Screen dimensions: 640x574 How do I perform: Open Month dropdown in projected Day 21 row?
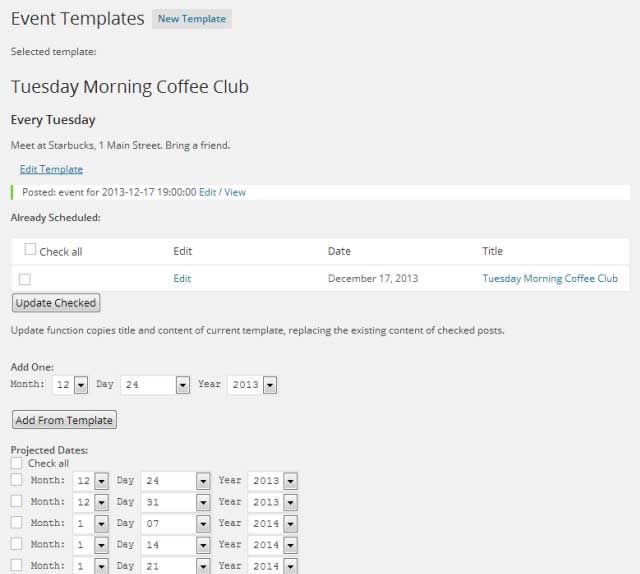coord(91,566)
